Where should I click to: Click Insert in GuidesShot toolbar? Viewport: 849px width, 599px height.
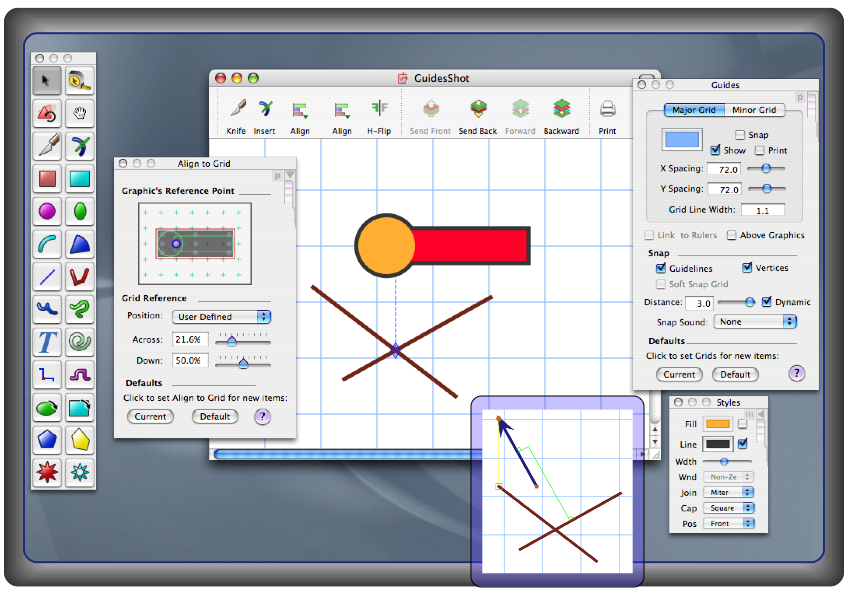click(x=265, y=116)
